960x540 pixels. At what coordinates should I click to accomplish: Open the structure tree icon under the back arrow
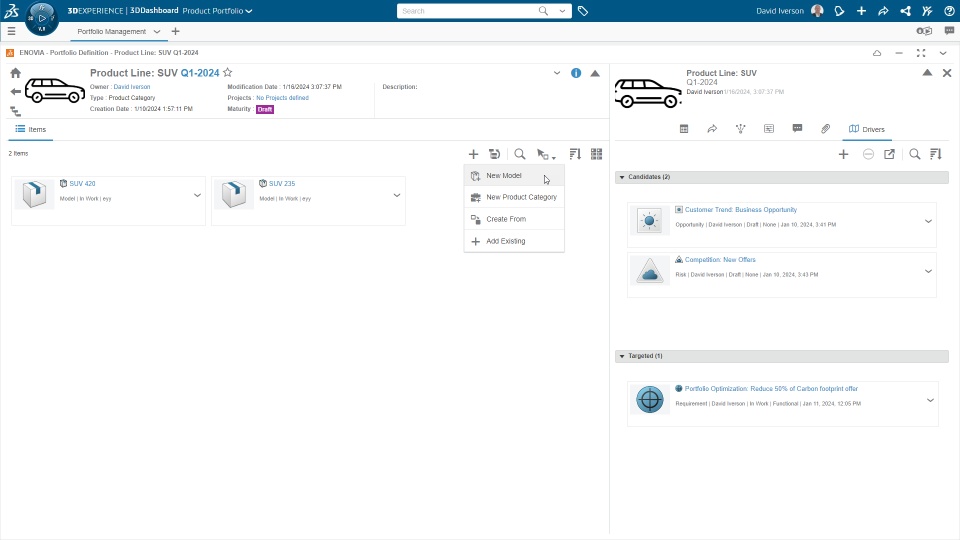tap(15, 111)
